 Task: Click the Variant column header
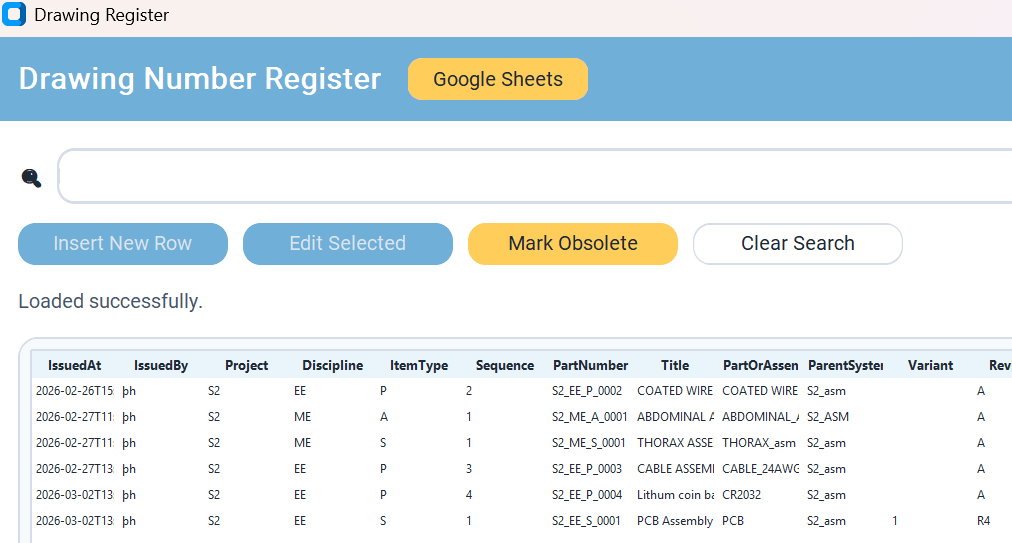[x=930, y=365]
